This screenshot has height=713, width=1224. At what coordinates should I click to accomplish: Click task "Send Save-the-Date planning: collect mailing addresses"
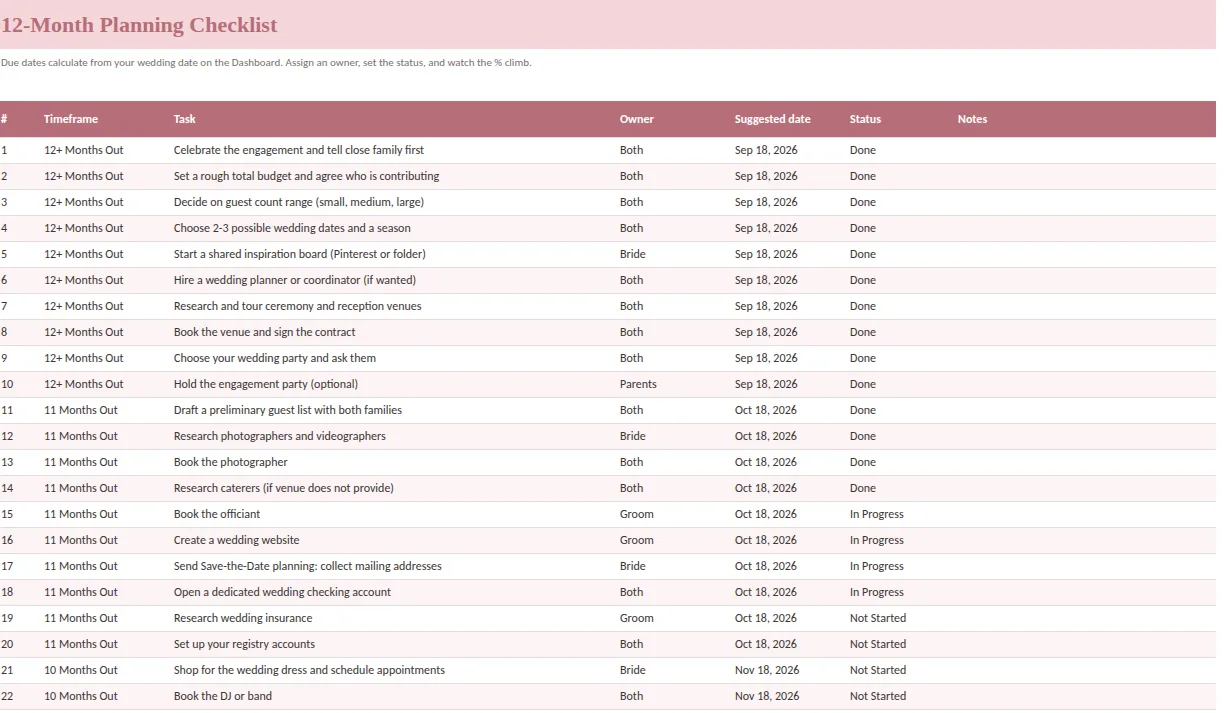click(x=308, y=566)
